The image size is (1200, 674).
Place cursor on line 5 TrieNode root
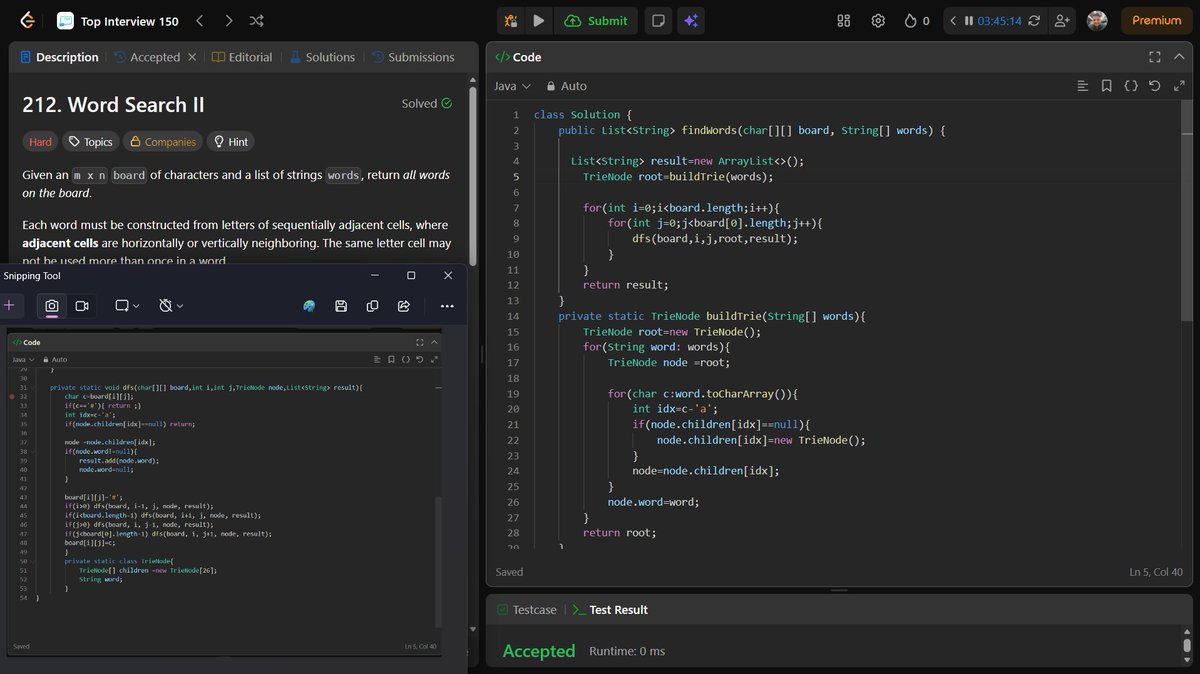(678, 176)
